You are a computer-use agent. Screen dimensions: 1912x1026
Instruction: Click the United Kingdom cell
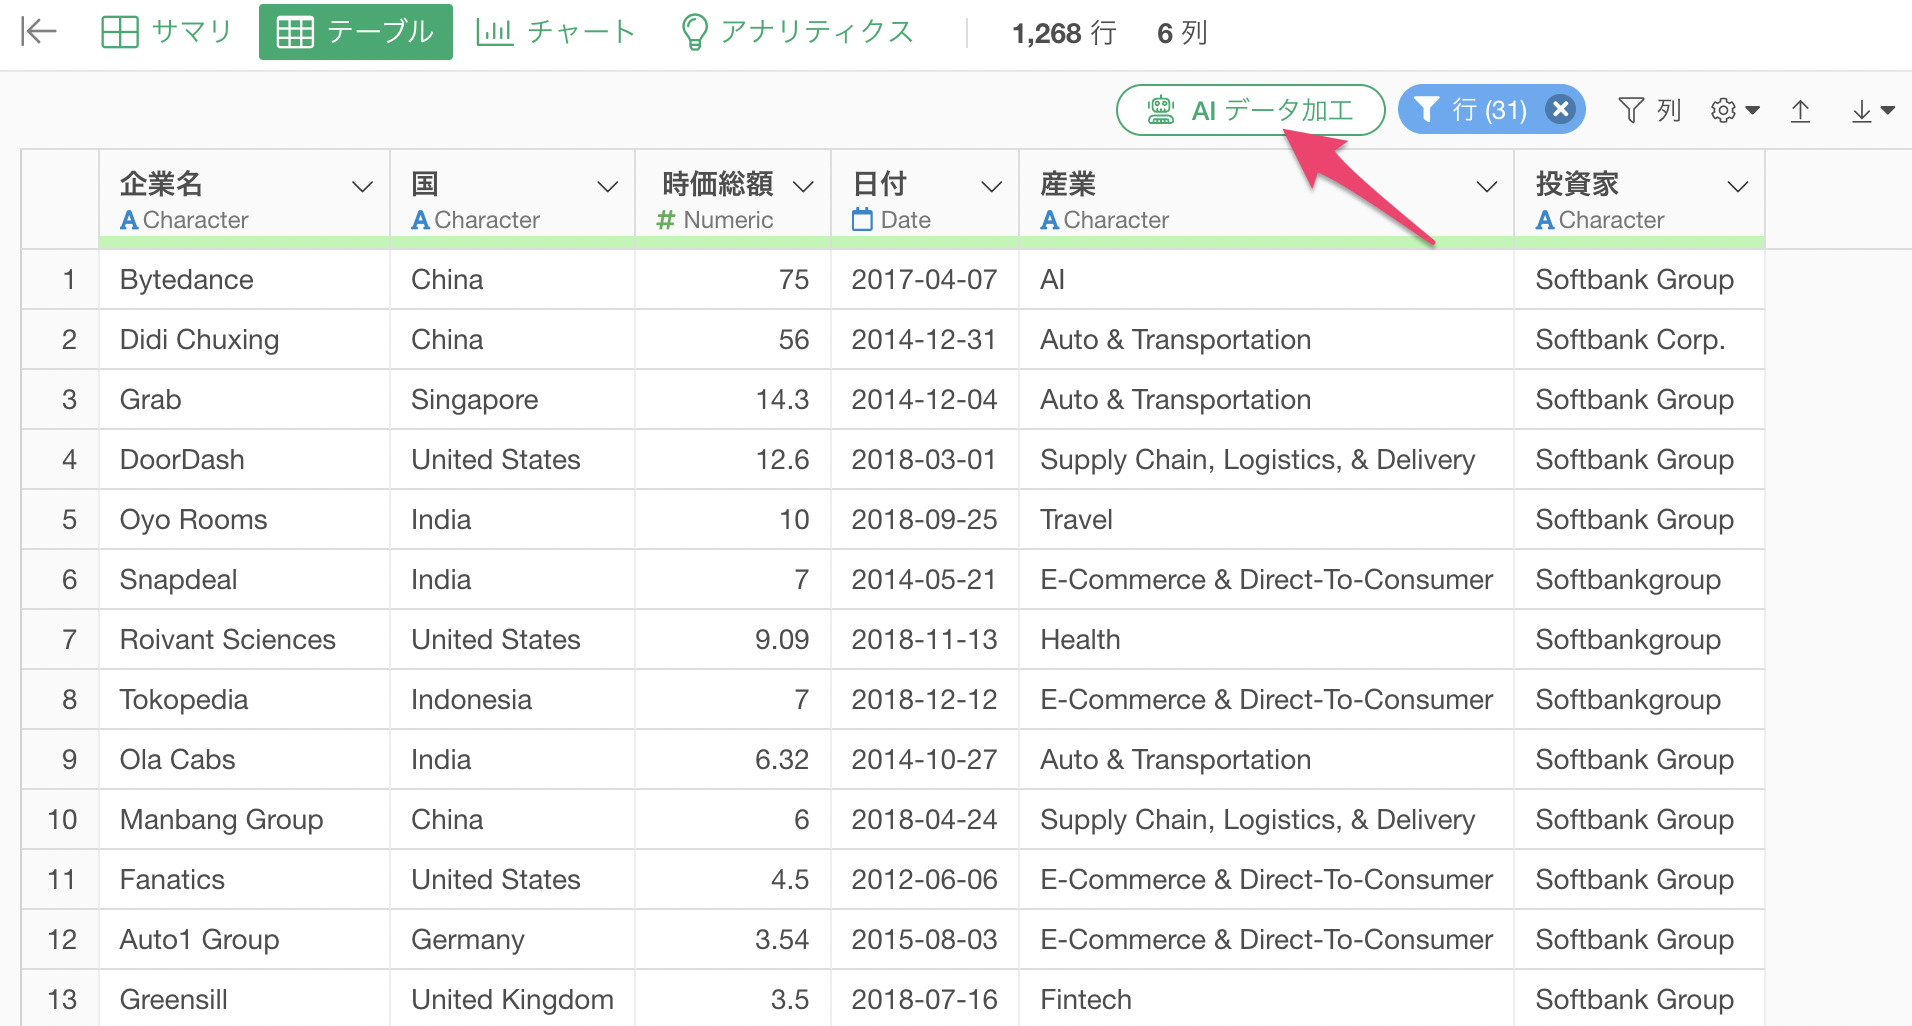coord(512,999)
